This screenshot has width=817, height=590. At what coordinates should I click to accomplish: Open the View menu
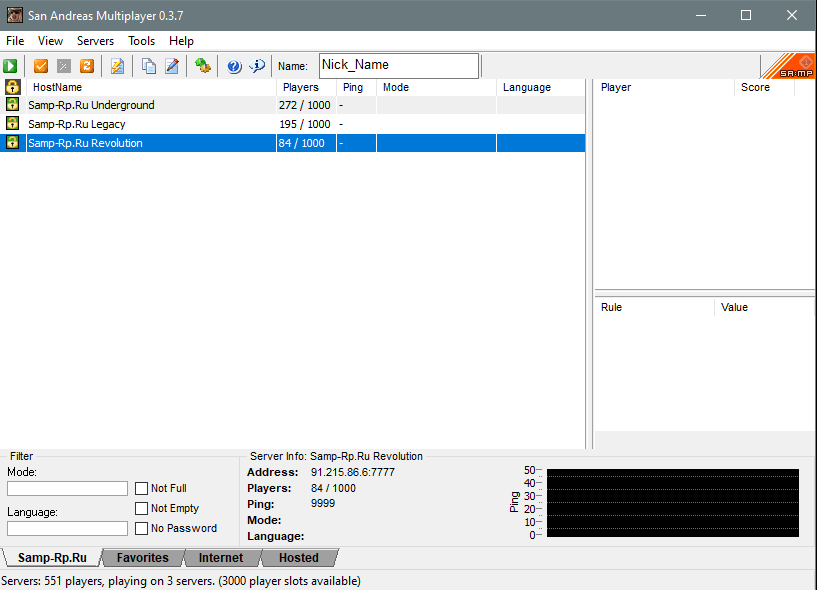(x=50, y=41)
